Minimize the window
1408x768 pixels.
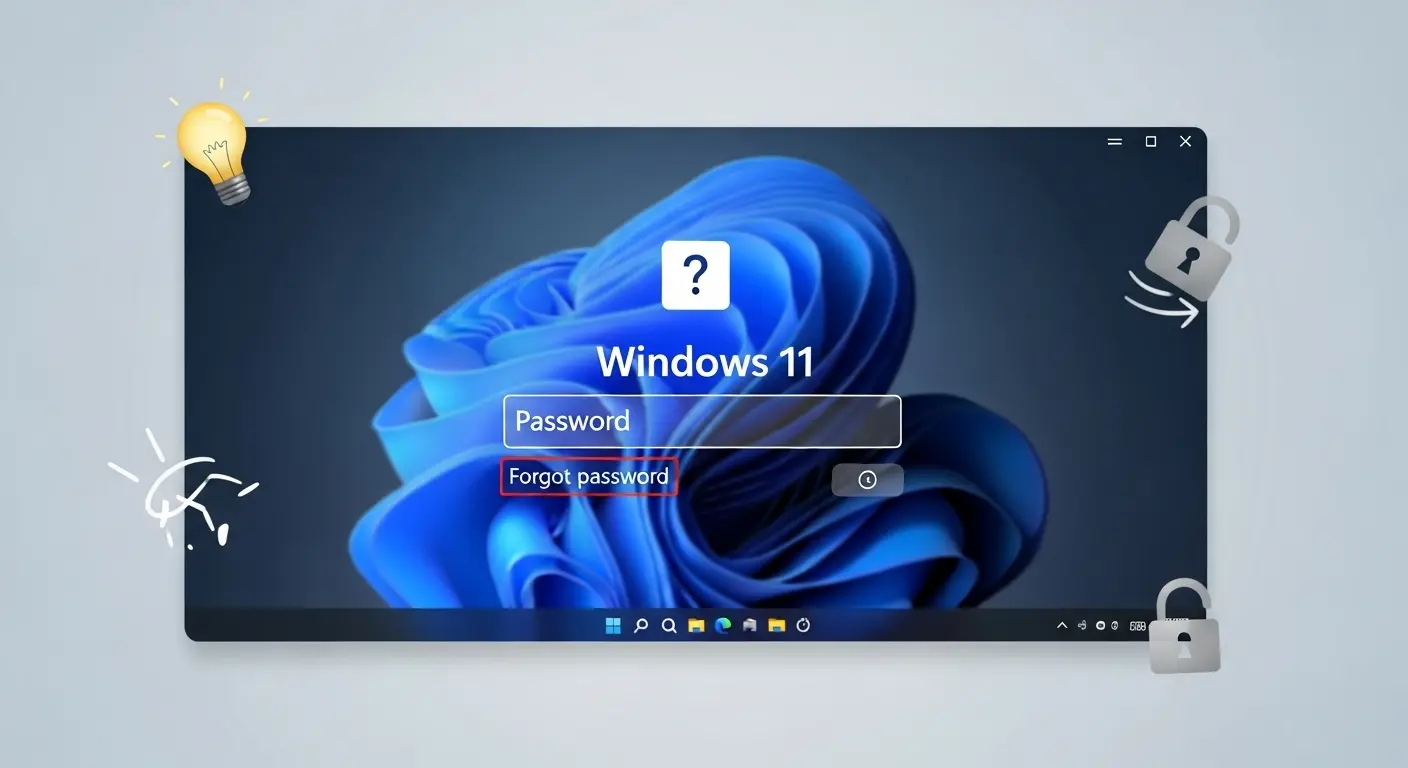point(1115,142)
